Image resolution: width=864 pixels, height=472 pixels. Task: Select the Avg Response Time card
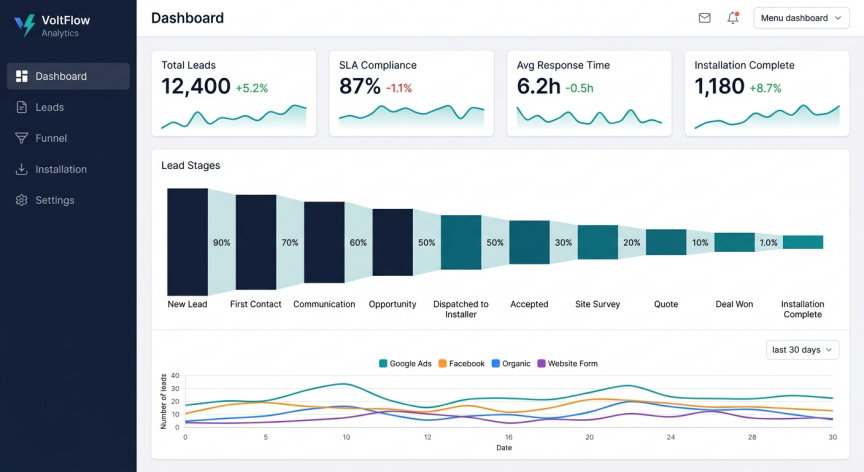pos(589,93)
